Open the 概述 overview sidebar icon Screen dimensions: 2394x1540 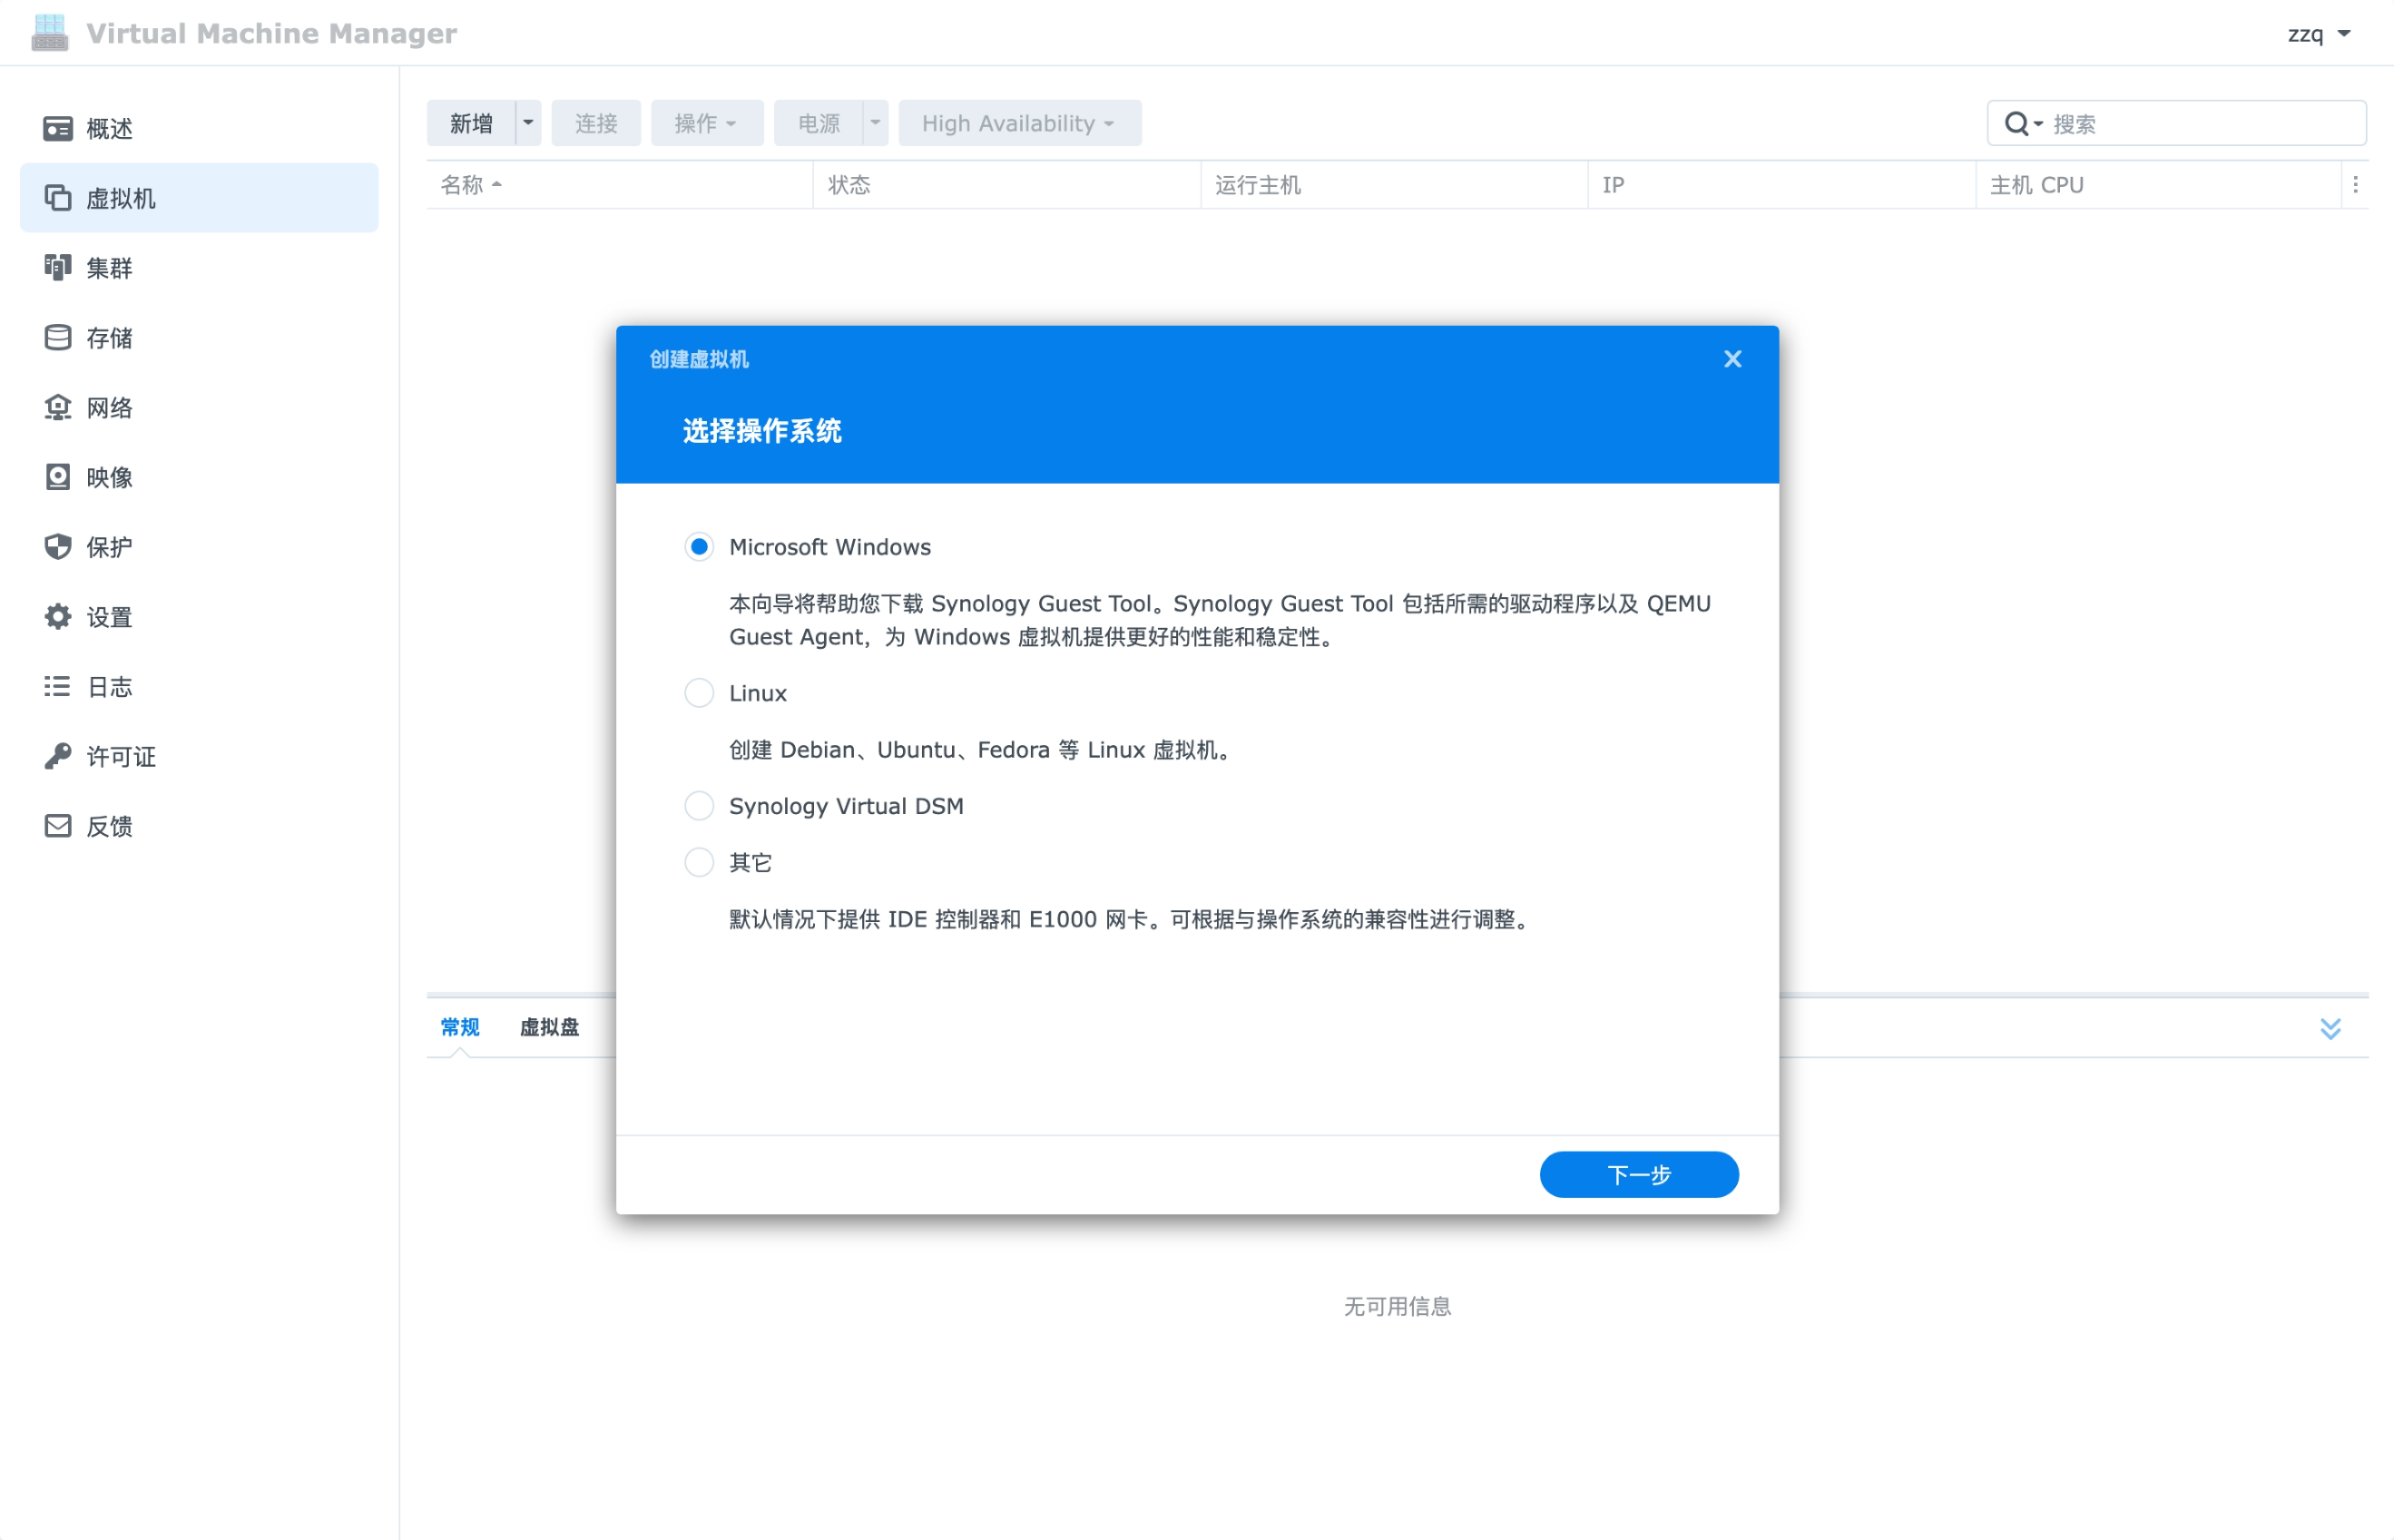pyautogui.click(x=58, y=128)
